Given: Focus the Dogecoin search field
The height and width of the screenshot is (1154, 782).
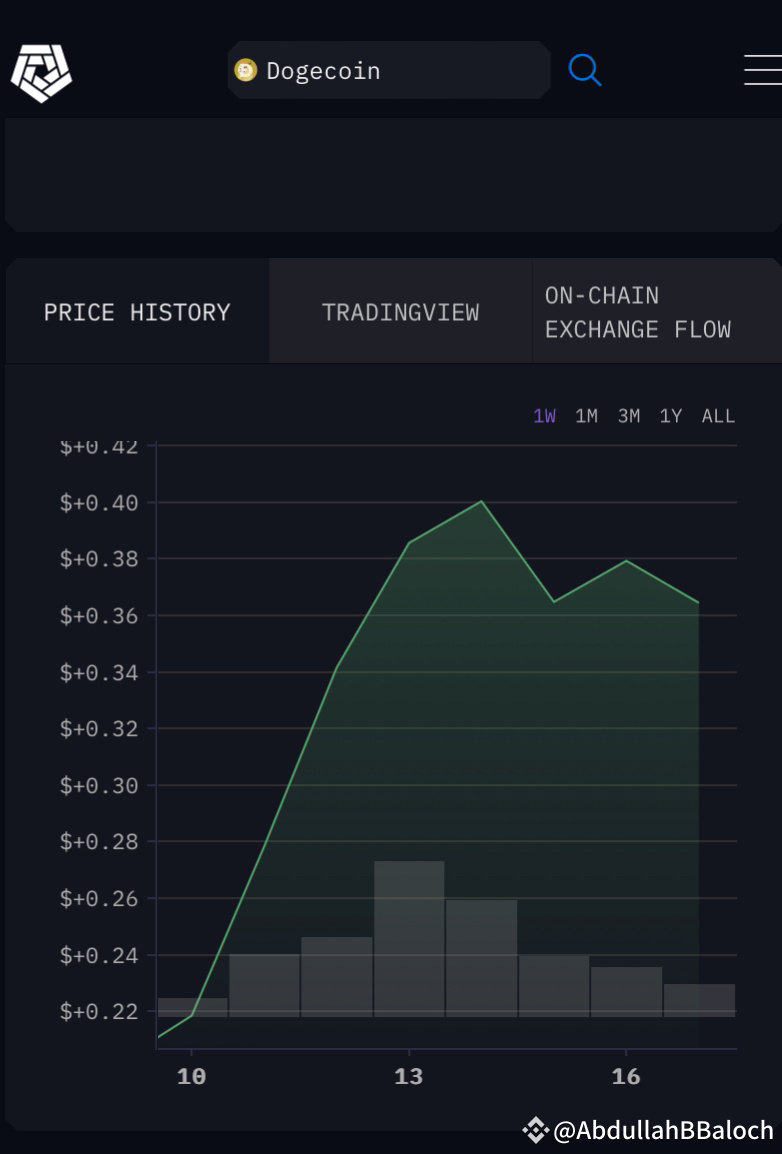Looking at the screenshot, I should point(389,71).
